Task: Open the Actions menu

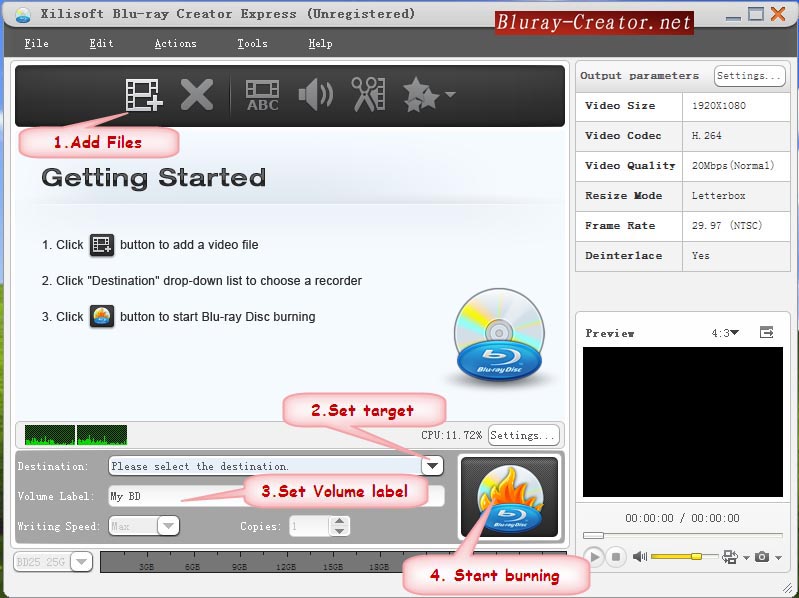Action: 175,44
